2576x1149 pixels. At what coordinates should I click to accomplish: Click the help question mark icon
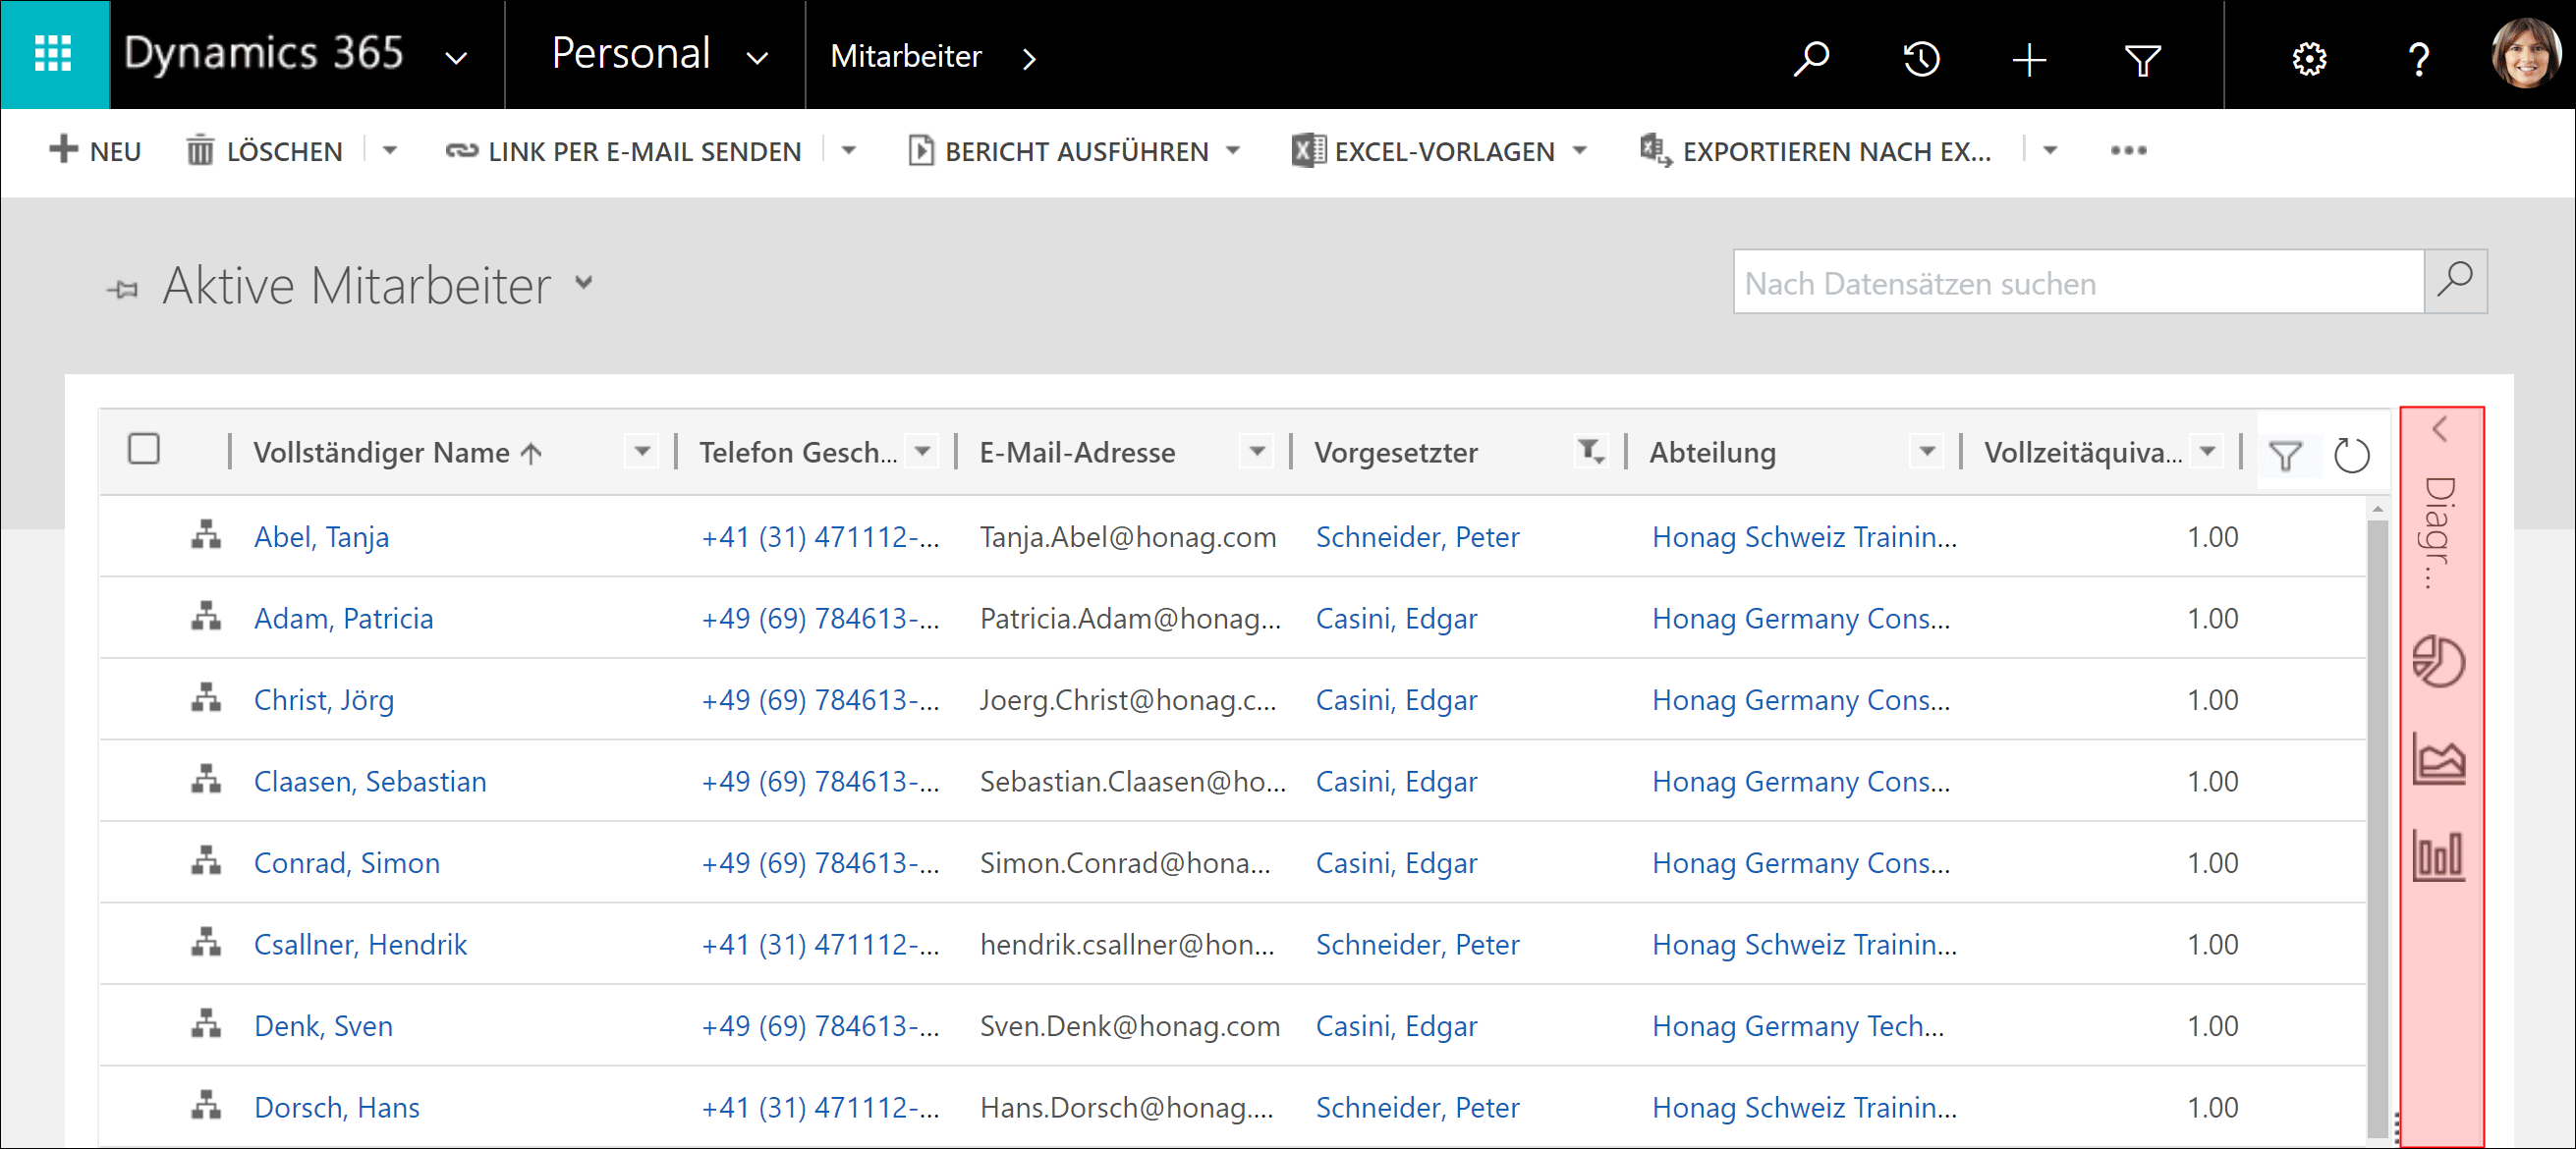point(2419,60)
